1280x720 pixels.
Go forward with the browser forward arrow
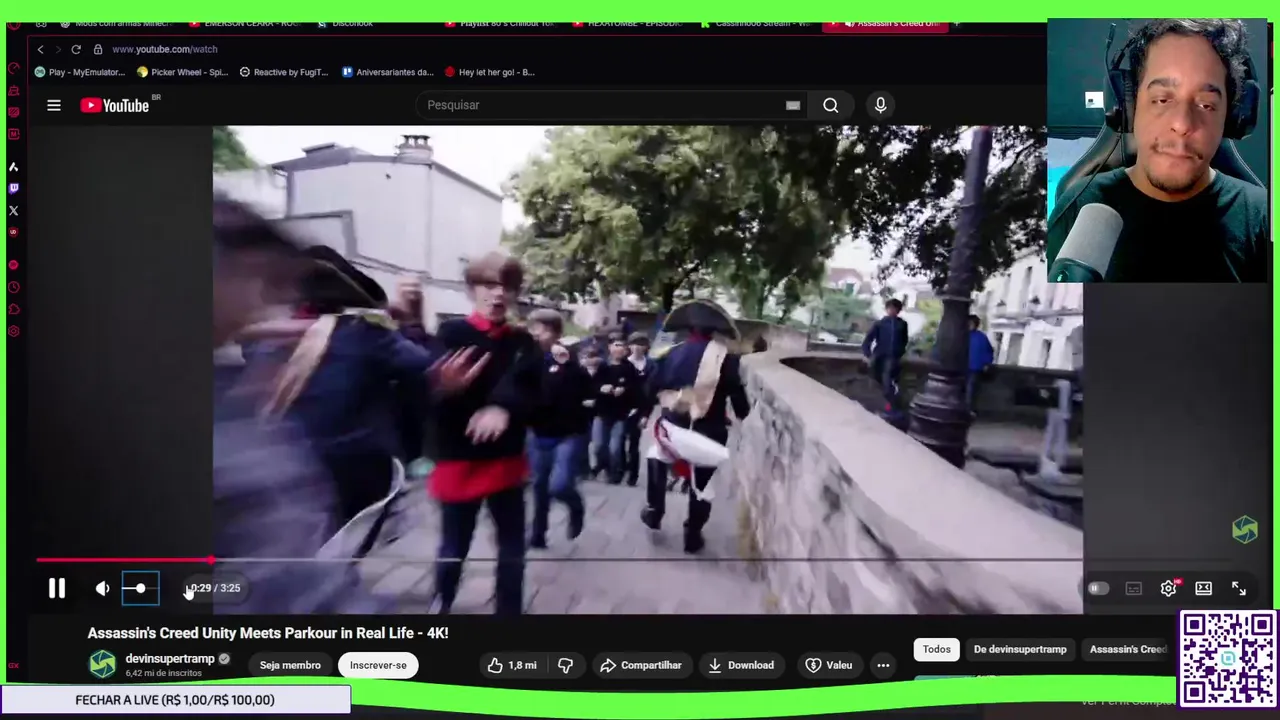pyautogui.click(x=58, y=49)
